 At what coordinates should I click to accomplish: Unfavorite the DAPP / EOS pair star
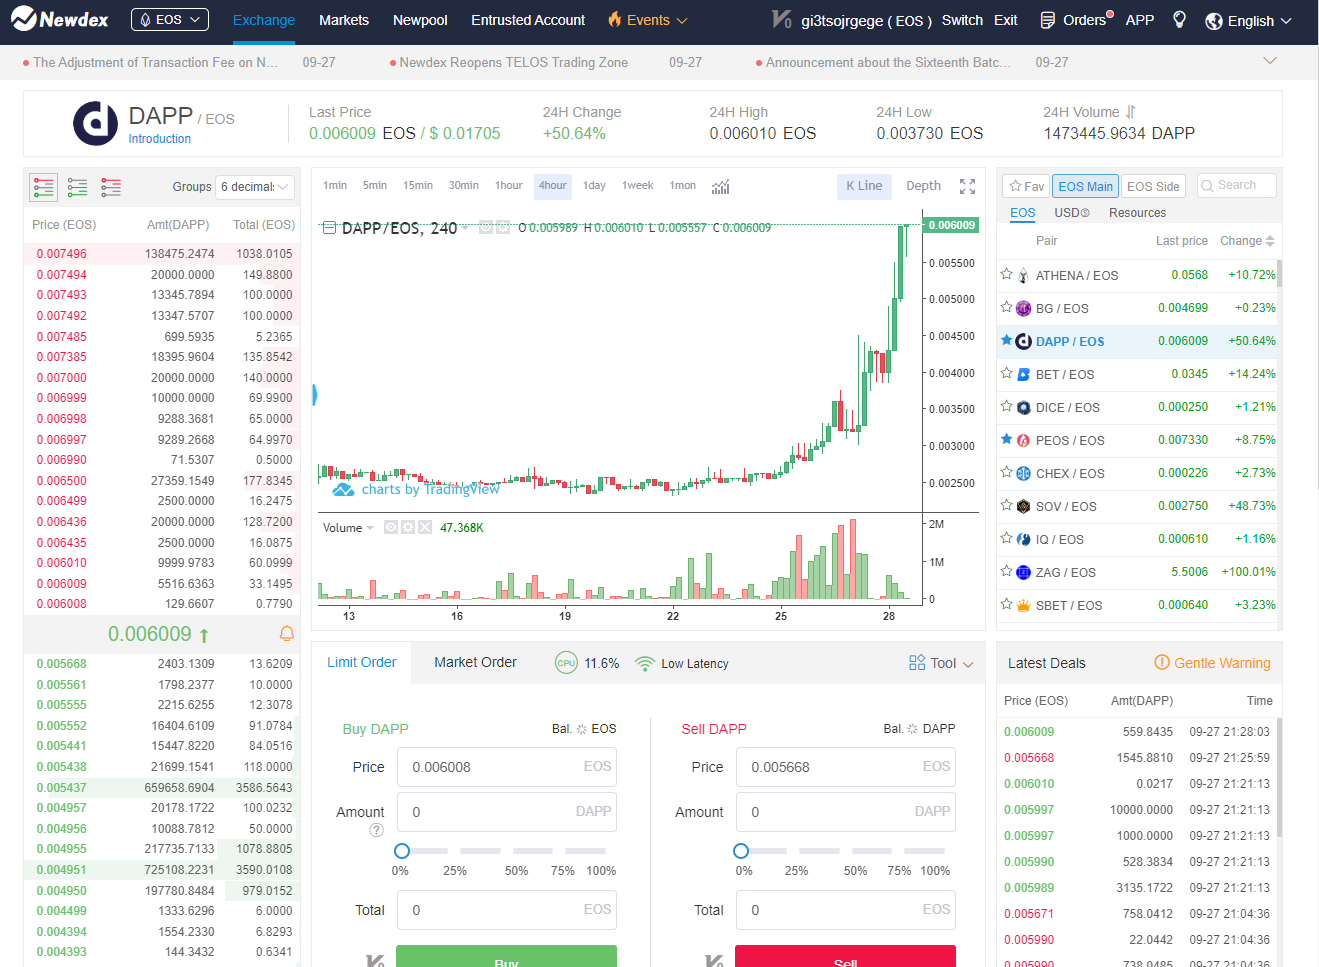(1006, 340)
